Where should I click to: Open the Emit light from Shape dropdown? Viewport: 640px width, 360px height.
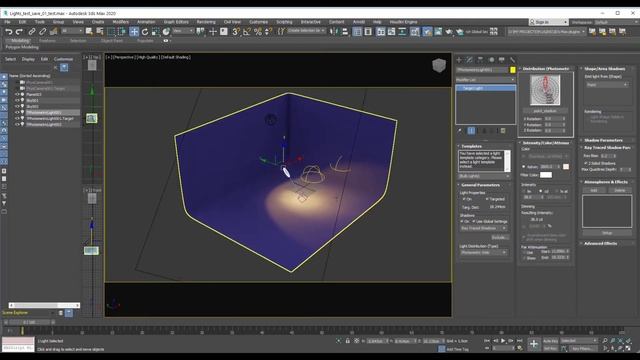tap(607, 84)
